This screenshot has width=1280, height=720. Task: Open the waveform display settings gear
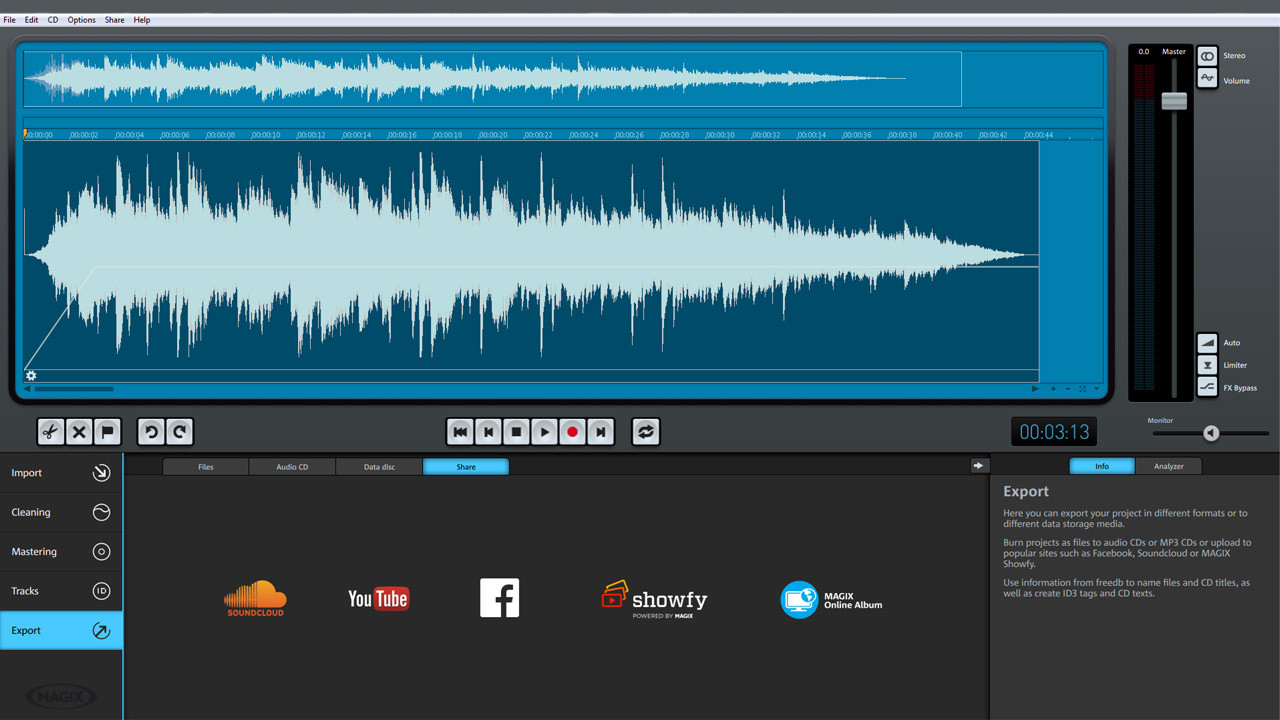pyautogui.click(x=31, y=376)
